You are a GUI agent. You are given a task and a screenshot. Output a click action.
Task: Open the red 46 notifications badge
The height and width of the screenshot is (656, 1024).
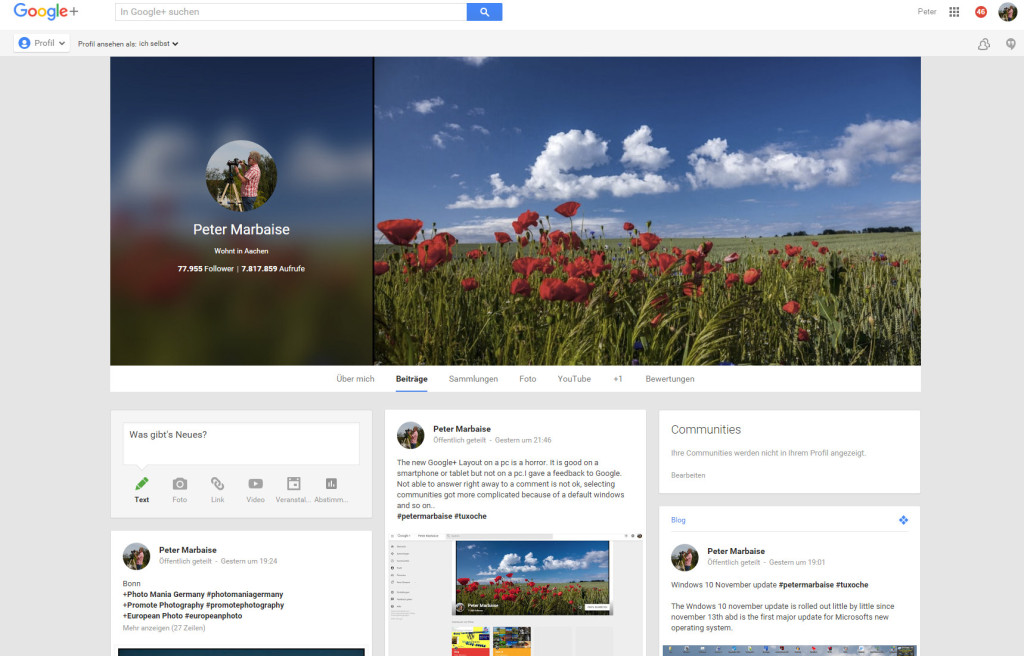coord(980,12)
